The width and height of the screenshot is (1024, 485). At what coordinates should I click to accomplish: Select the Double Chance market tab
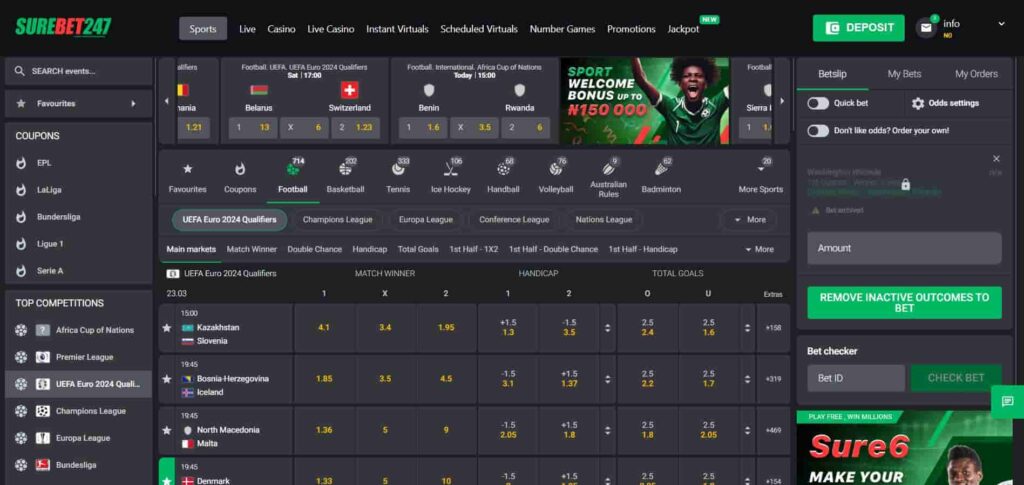coord(314,249)
